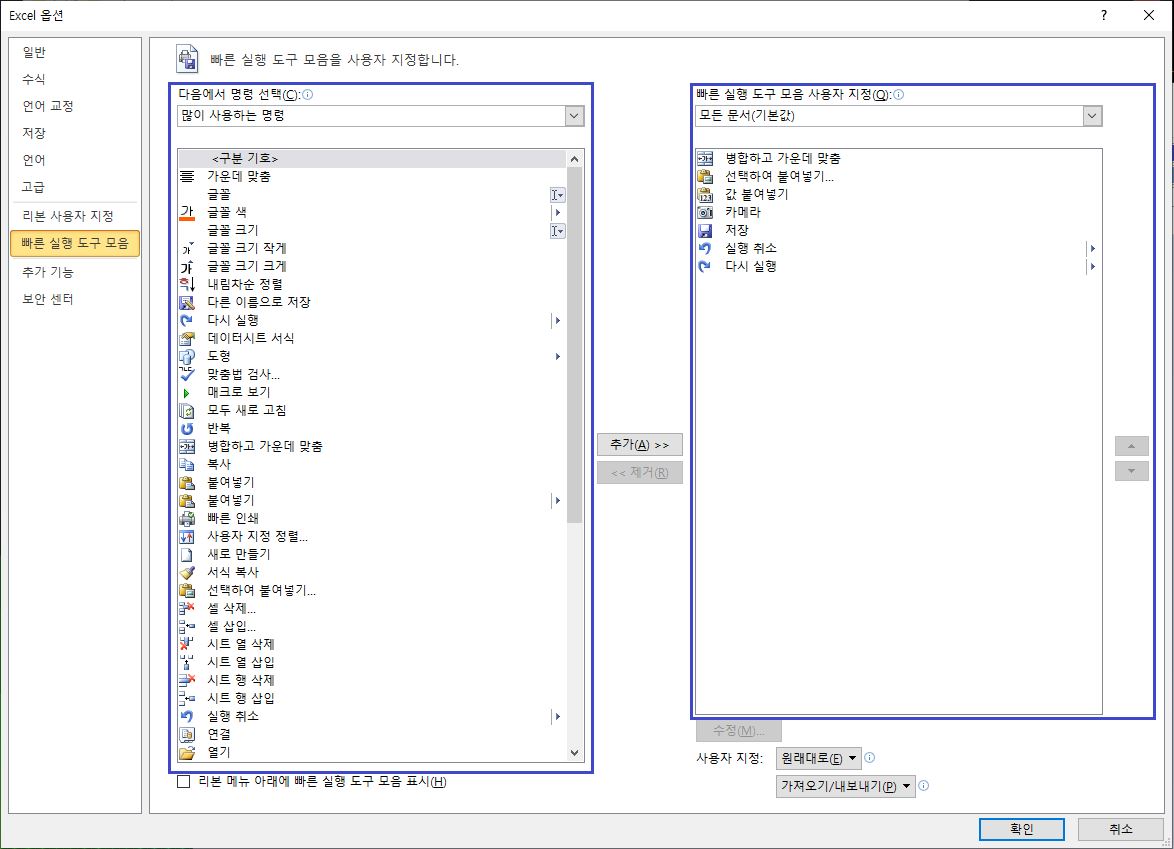
Task: Click the command list scrollbar down arrow
Action: [574, 752]
